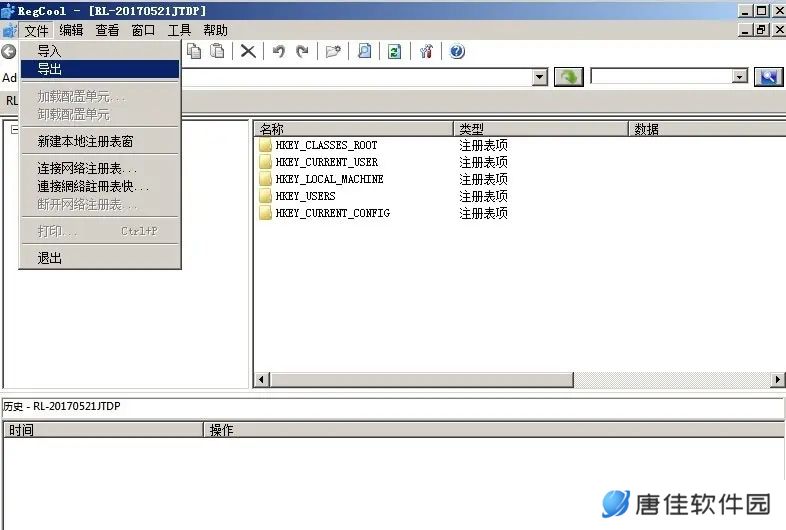Click the Back arrow toolbar icon
The image size is (786, 530).
click(x=9, y=51)
